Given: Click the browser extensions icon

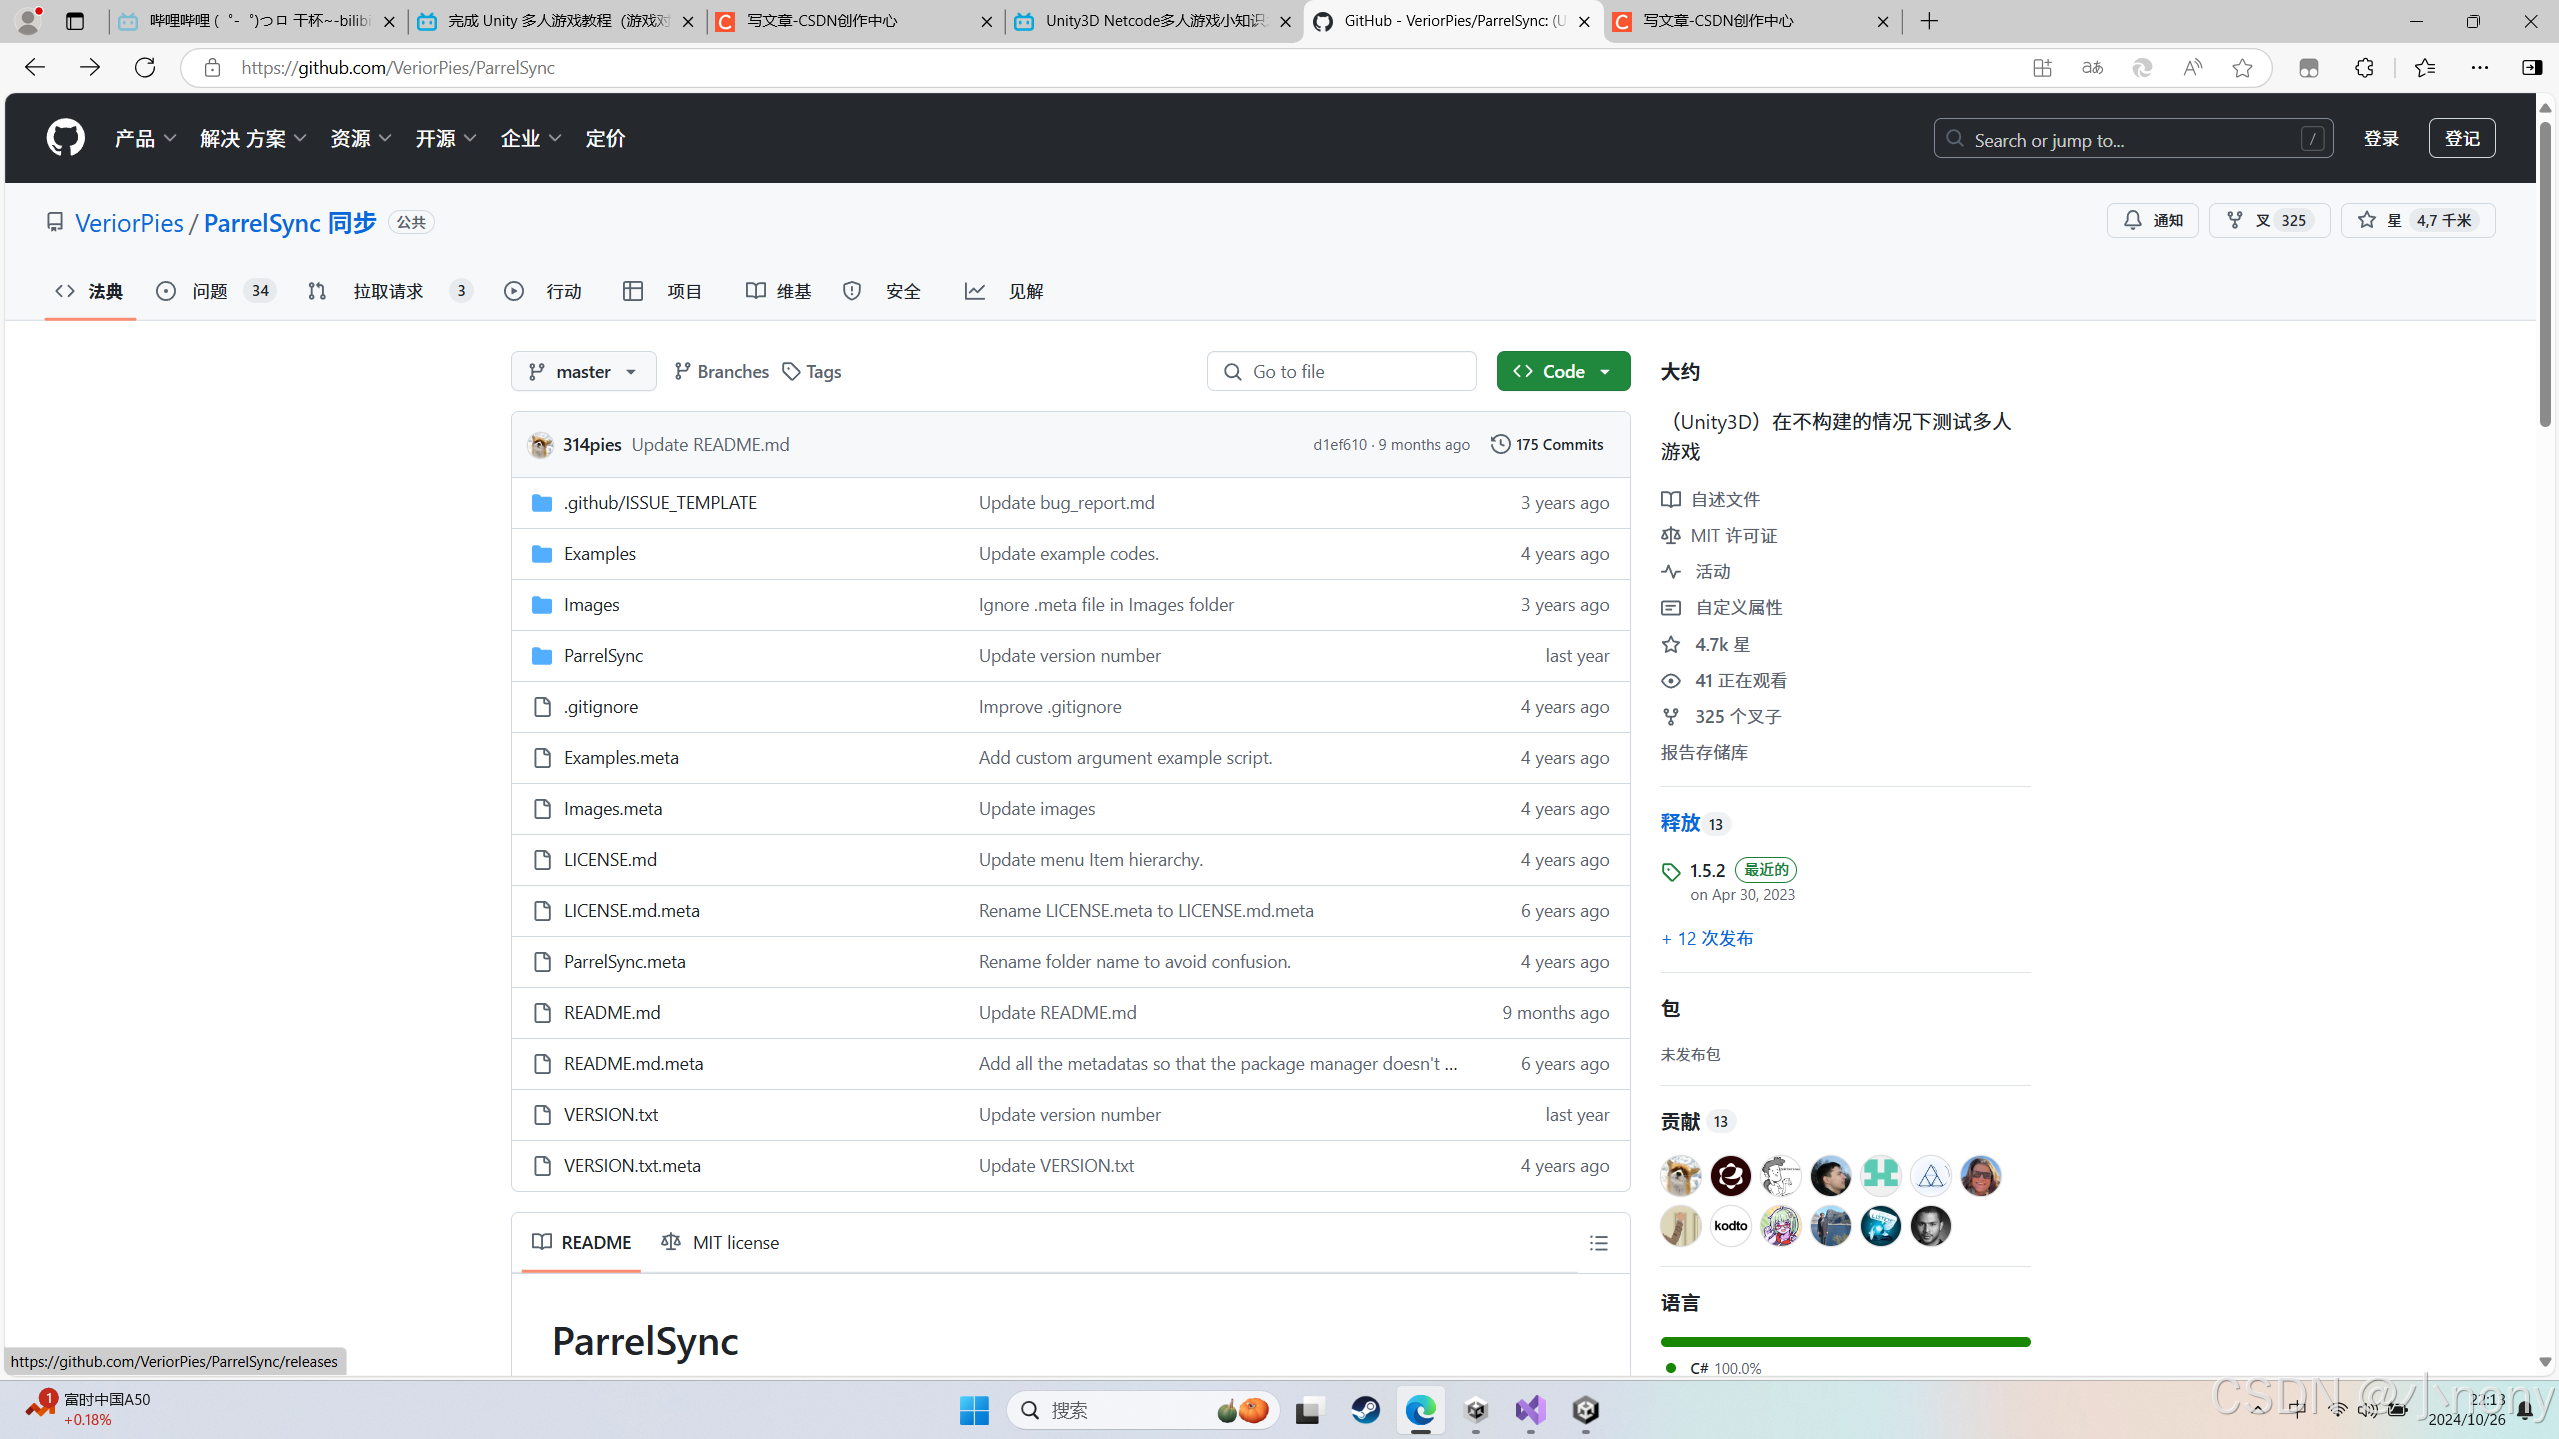Looking at the screenshot, I should tap(2364, 67).
